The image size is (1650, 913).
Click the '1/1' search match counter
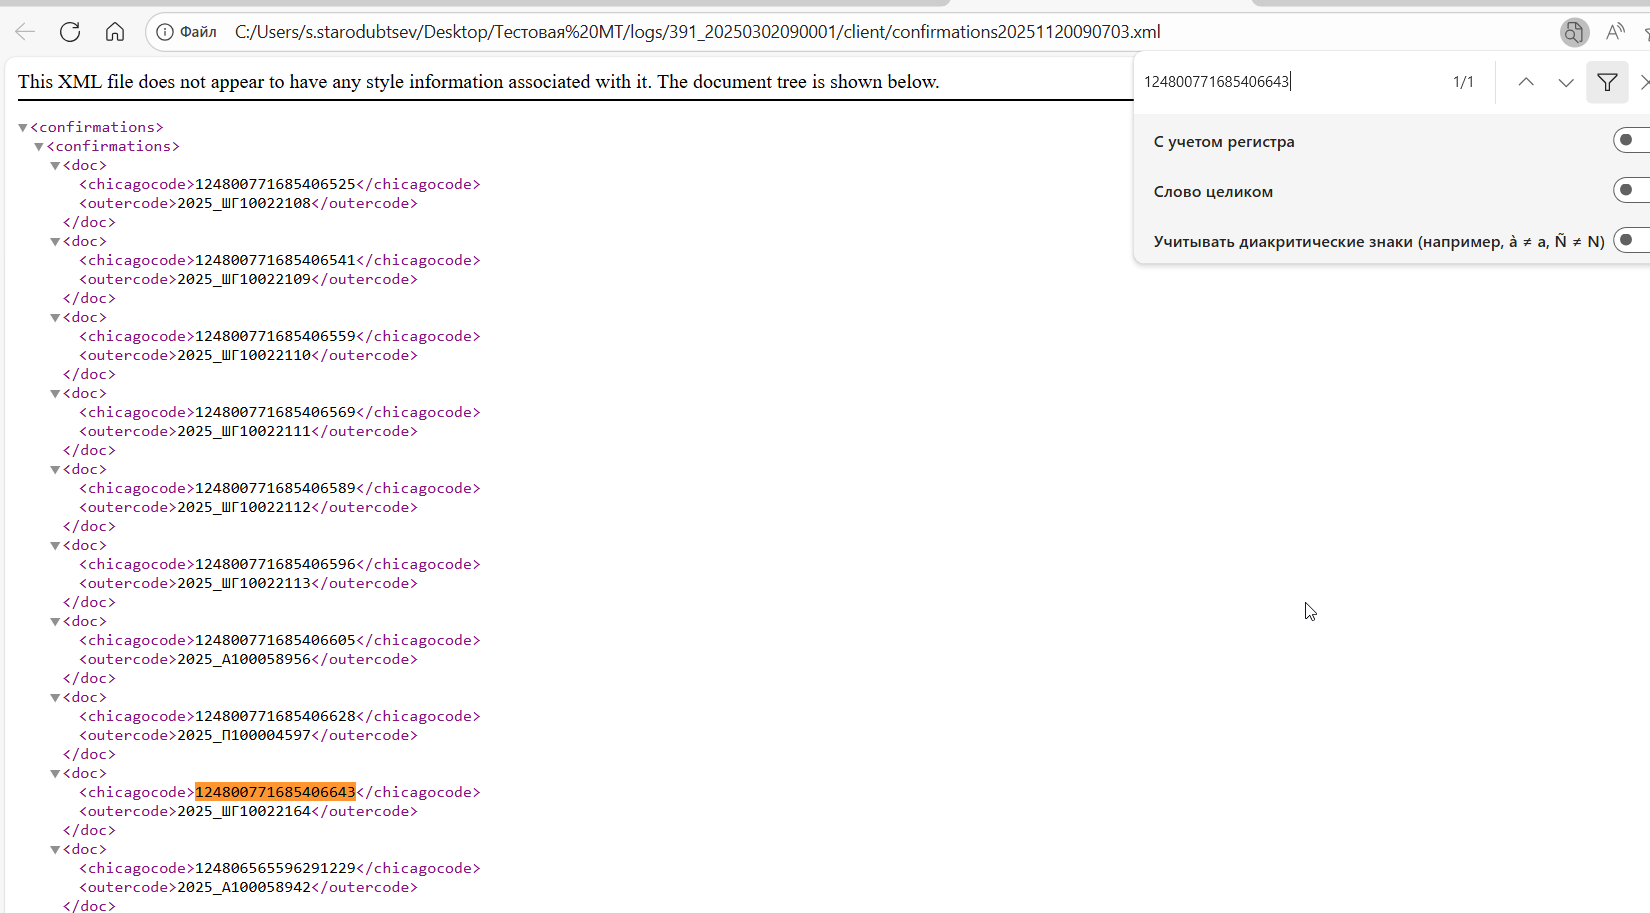coord(1463,82)
